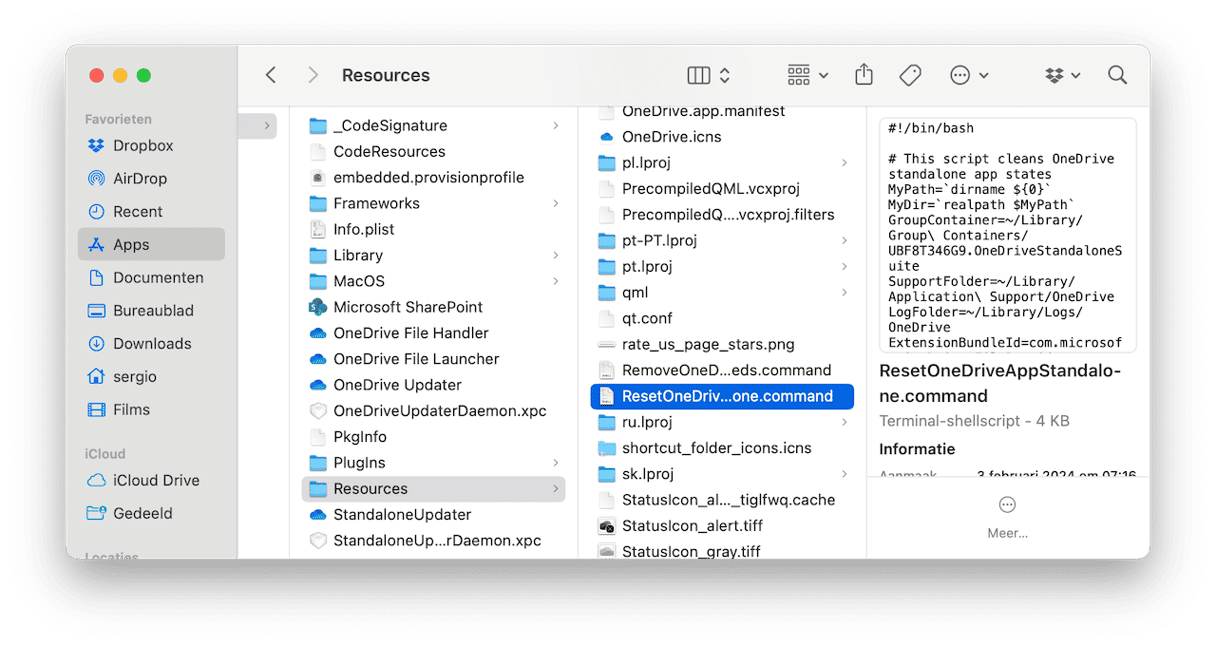The height and width of the screenshot is (646, 1216).
Task: Click the Downloads arrow icon in sidebar
Action: click(x=96, y=343)
